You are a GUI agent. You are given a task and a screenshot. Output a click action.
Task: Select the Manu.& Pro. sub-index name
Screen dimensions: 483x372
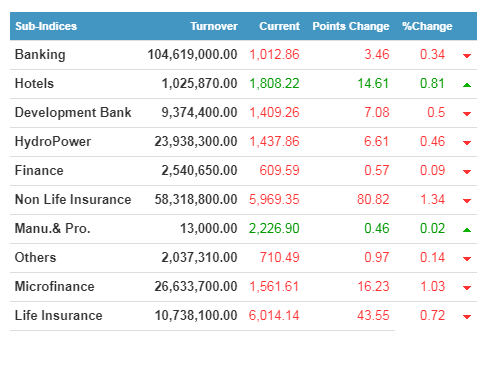52,228
